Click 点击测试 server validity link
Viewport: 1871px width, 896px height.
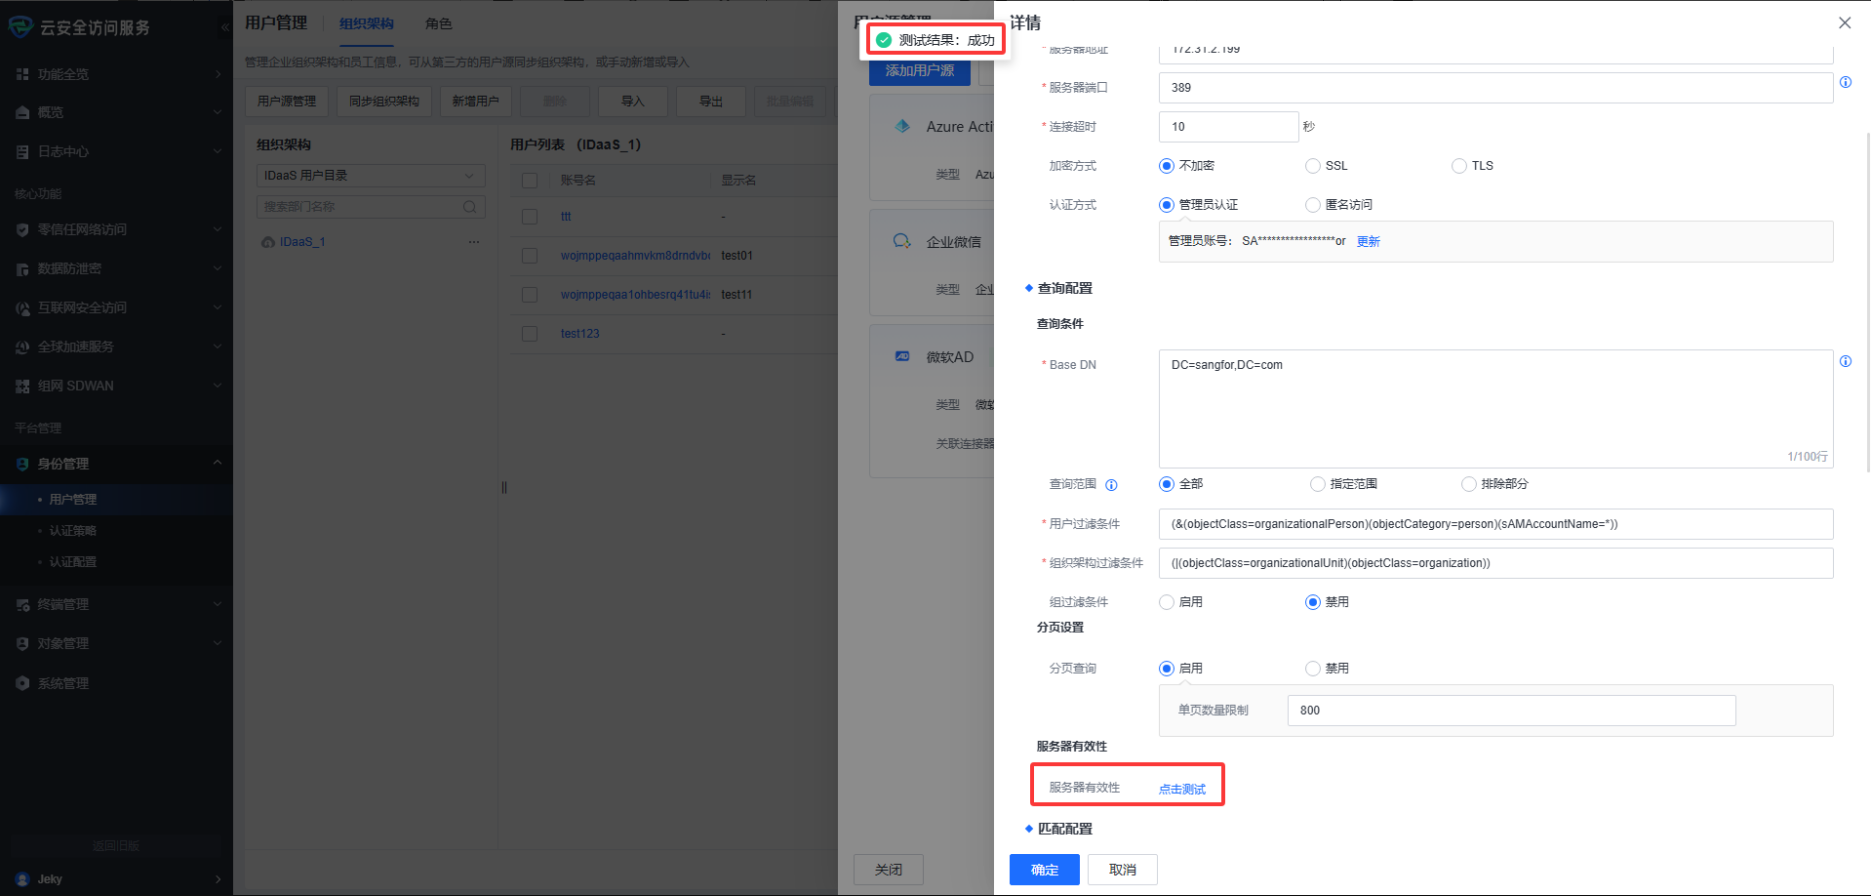click(x=1182, y=789)
